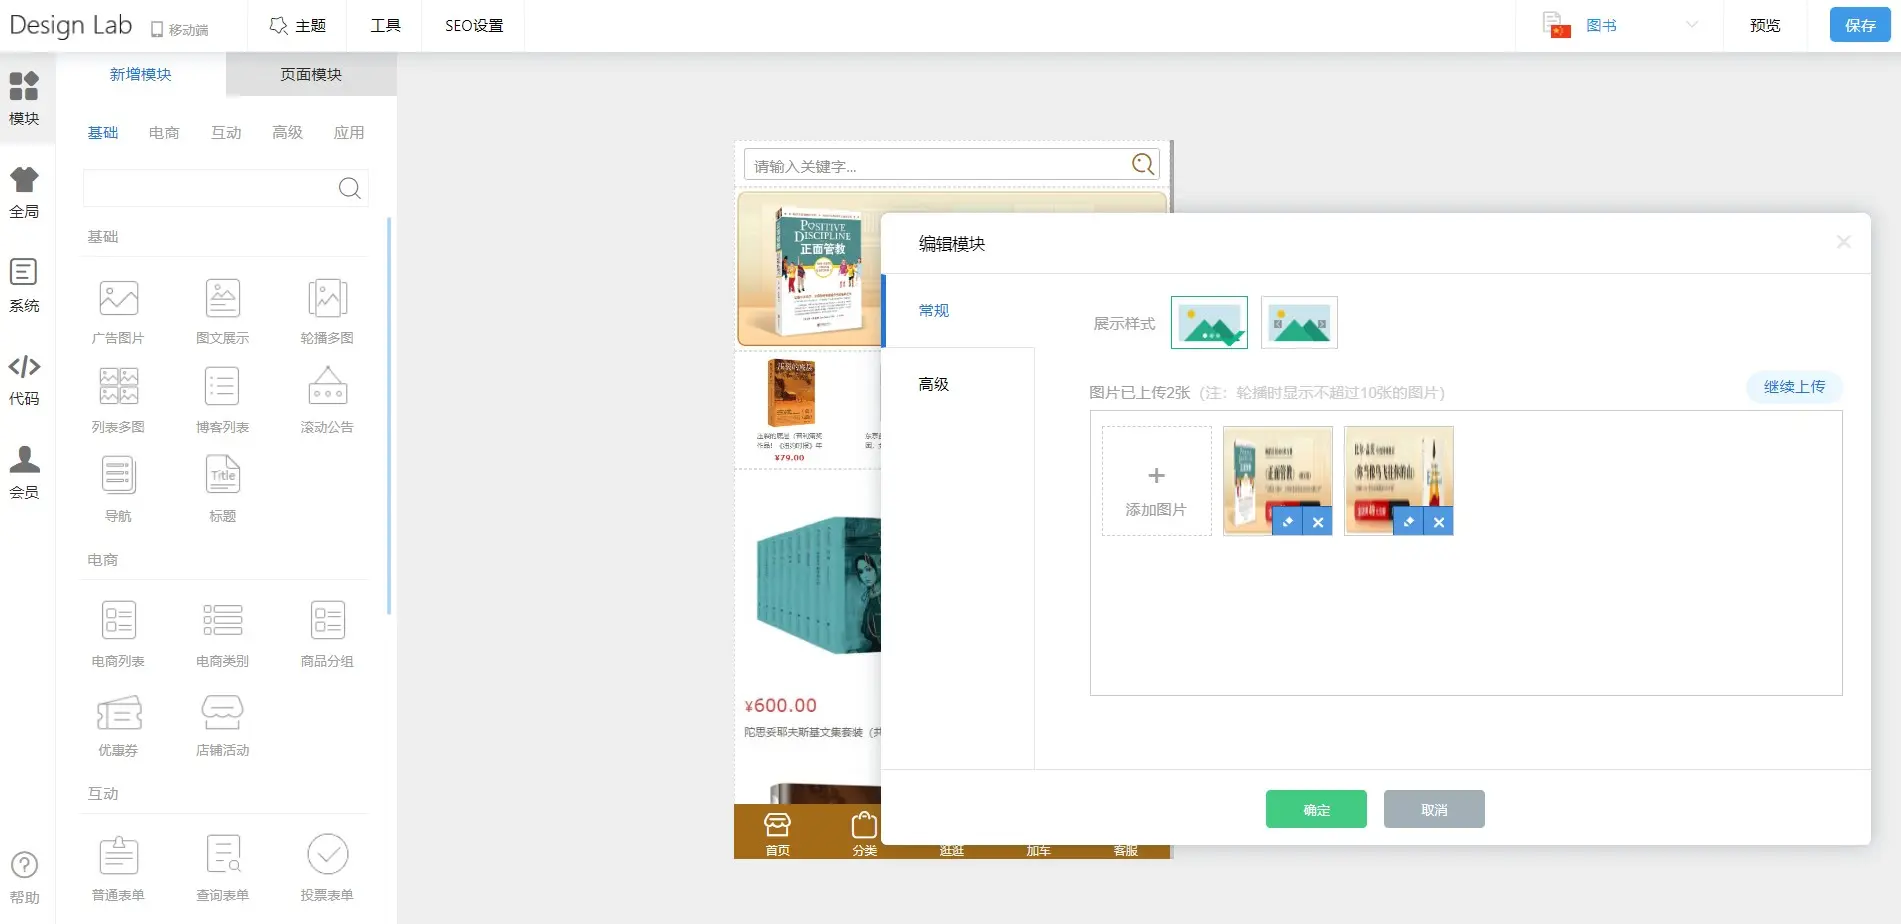Viewport: 1901px width, 924px height.
Task: Click the 滚动公告 scrolling notice icon
Action: tap(327, 388)
